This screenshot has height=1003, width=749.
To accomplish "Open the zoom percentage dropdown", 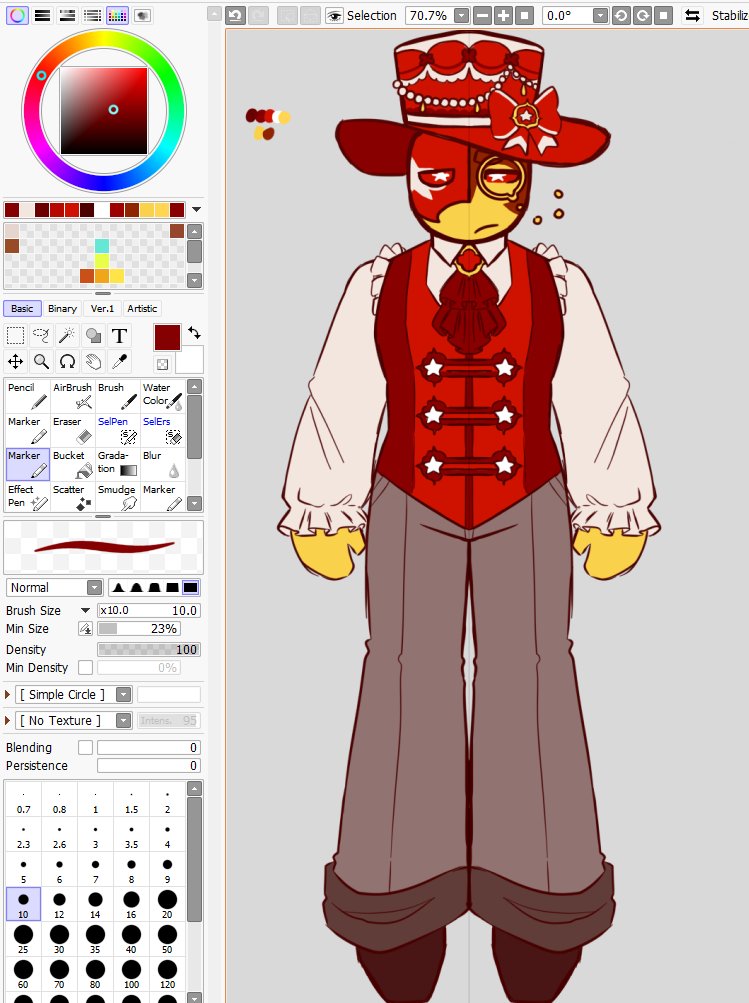I will click(461, 15).
